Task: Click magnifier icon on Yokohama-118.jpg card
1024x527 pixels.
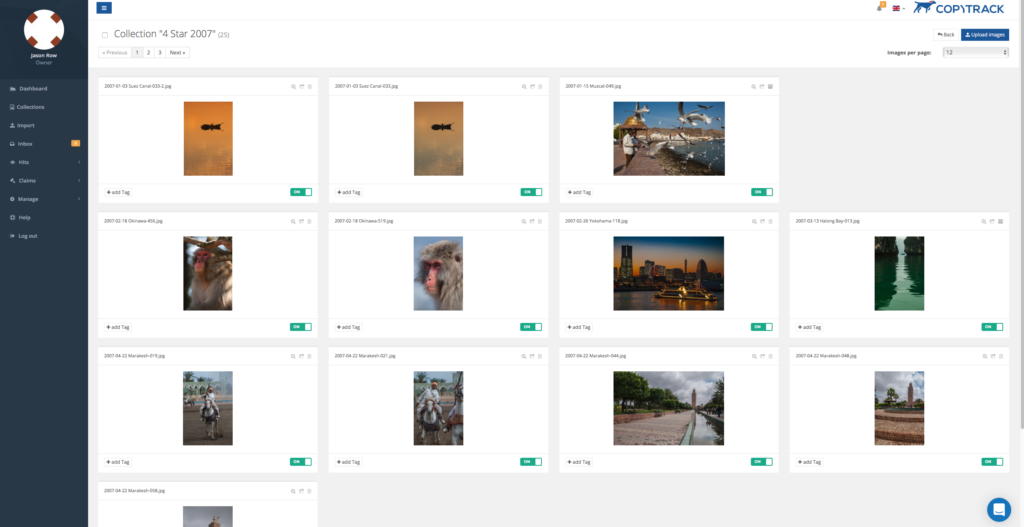Action: [754, 221]
